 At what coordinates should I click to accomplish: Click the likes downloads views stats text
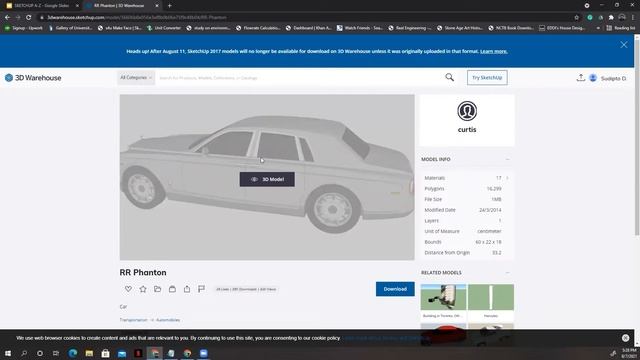(246, 289)
